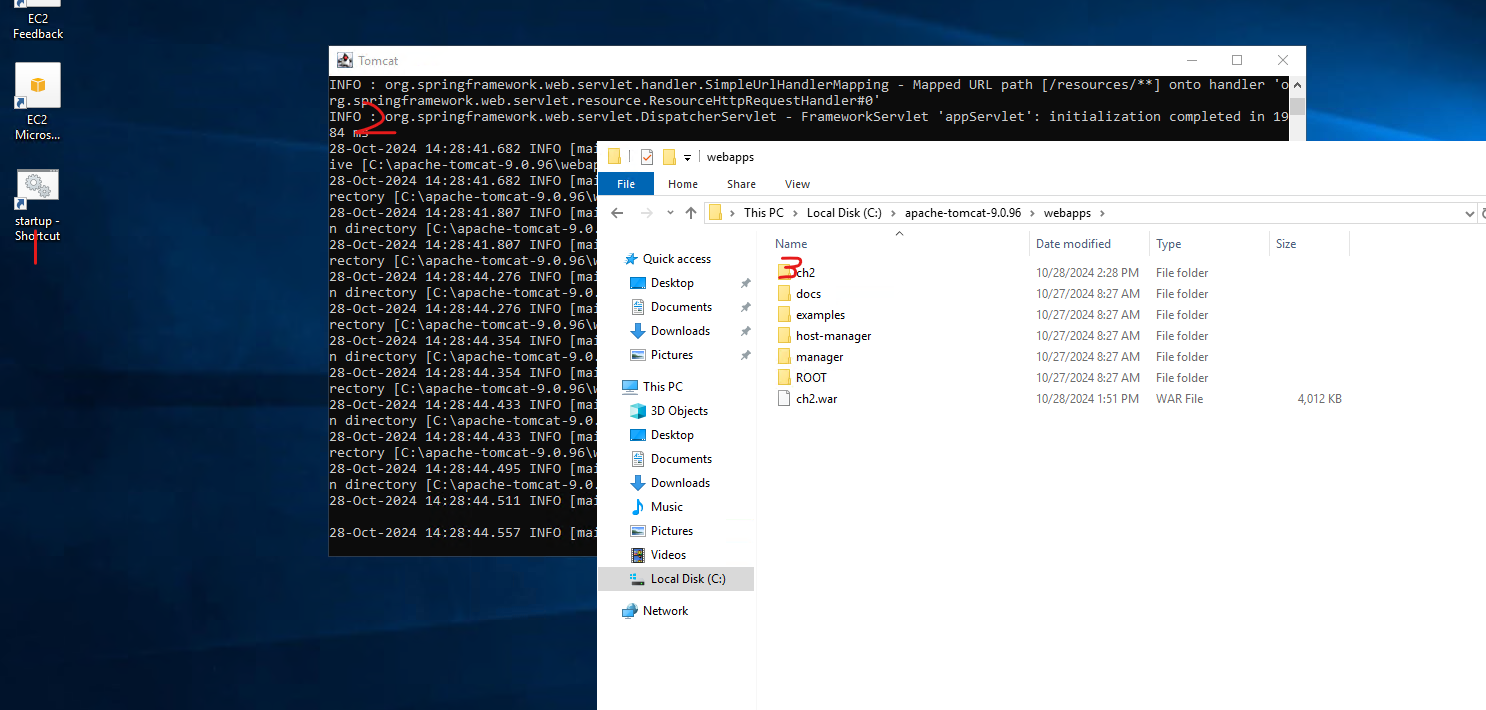Select Local Disk (C:) in the navigation pane
This screenshot has height=710, width=1486.
(x=676, y=579)
